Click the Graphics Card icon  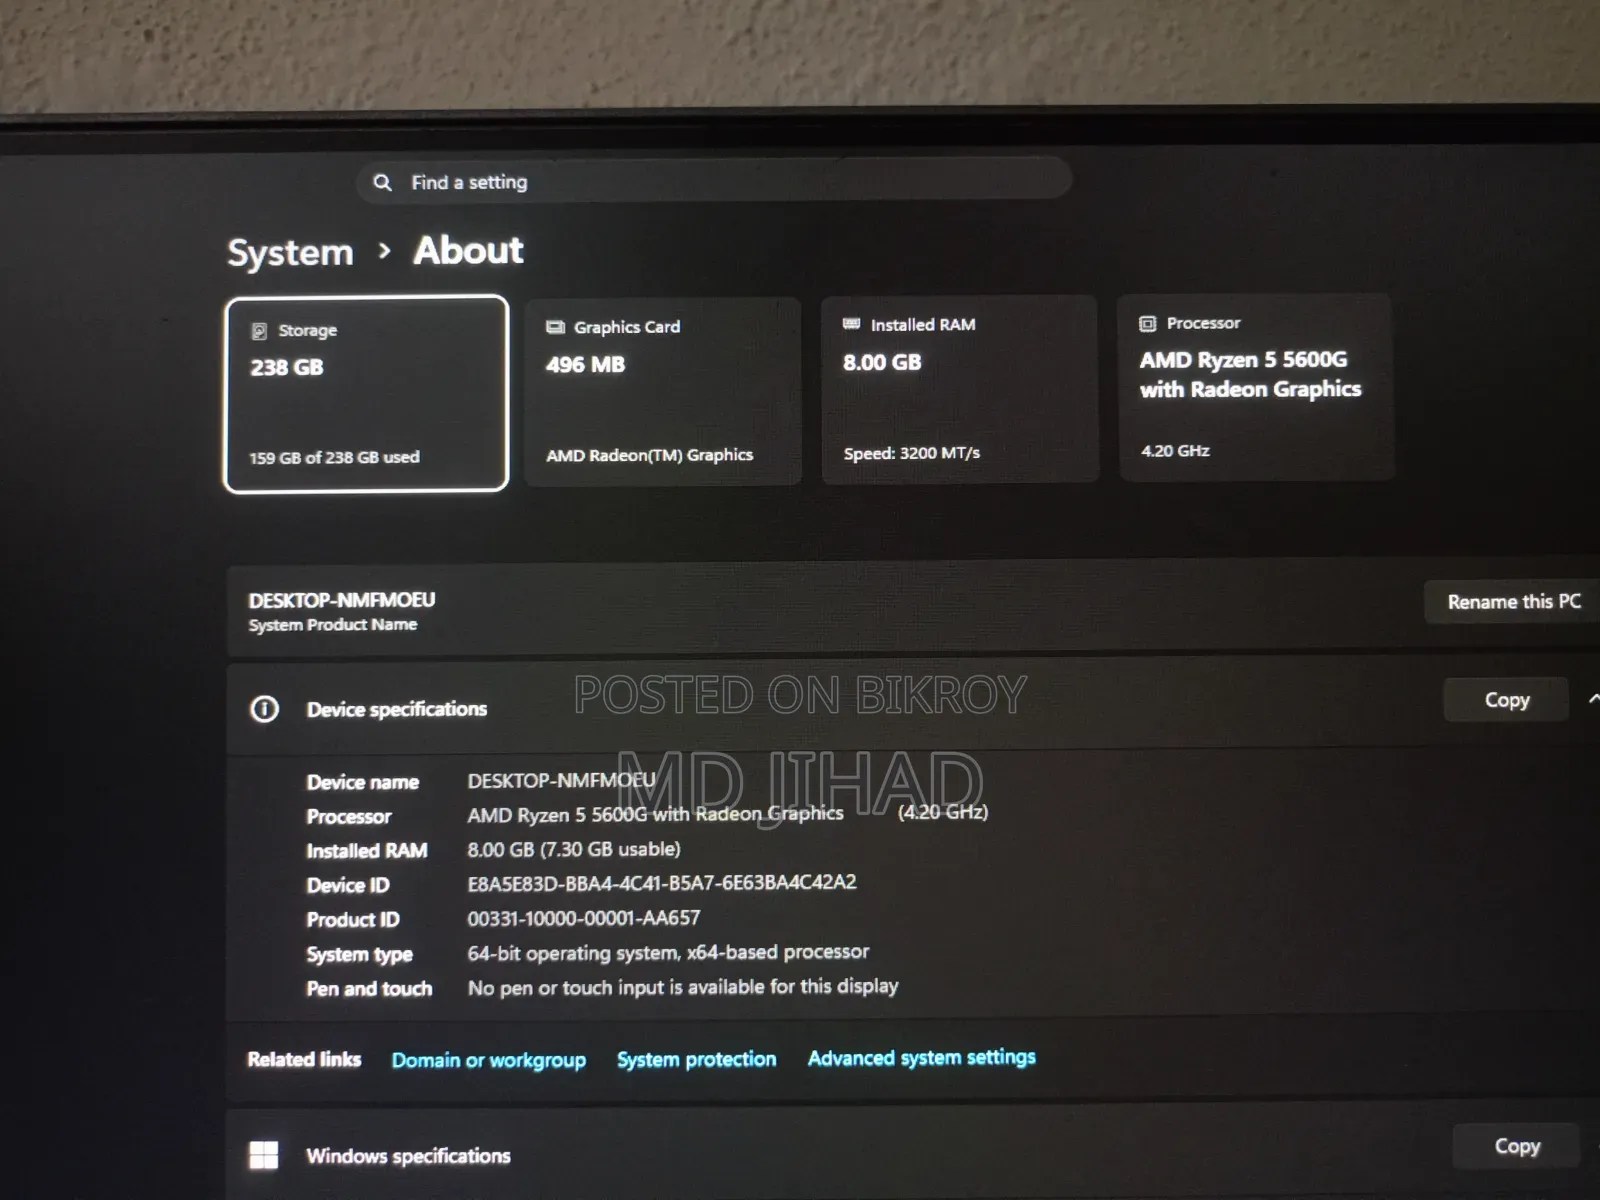[x=555, y=327]
